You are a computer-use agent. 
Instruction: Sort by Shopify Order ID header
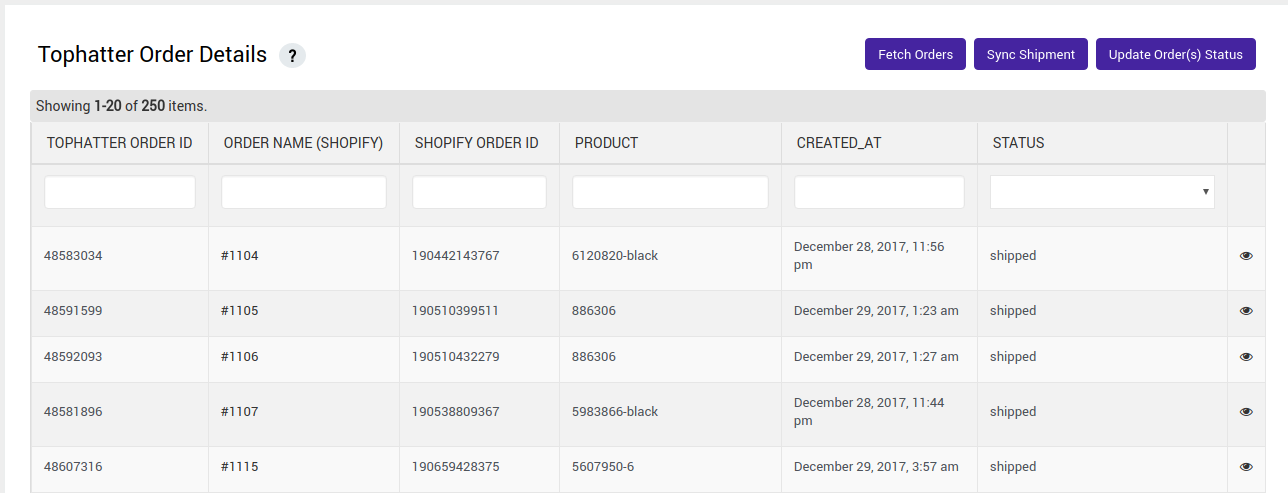click(476, 143)
